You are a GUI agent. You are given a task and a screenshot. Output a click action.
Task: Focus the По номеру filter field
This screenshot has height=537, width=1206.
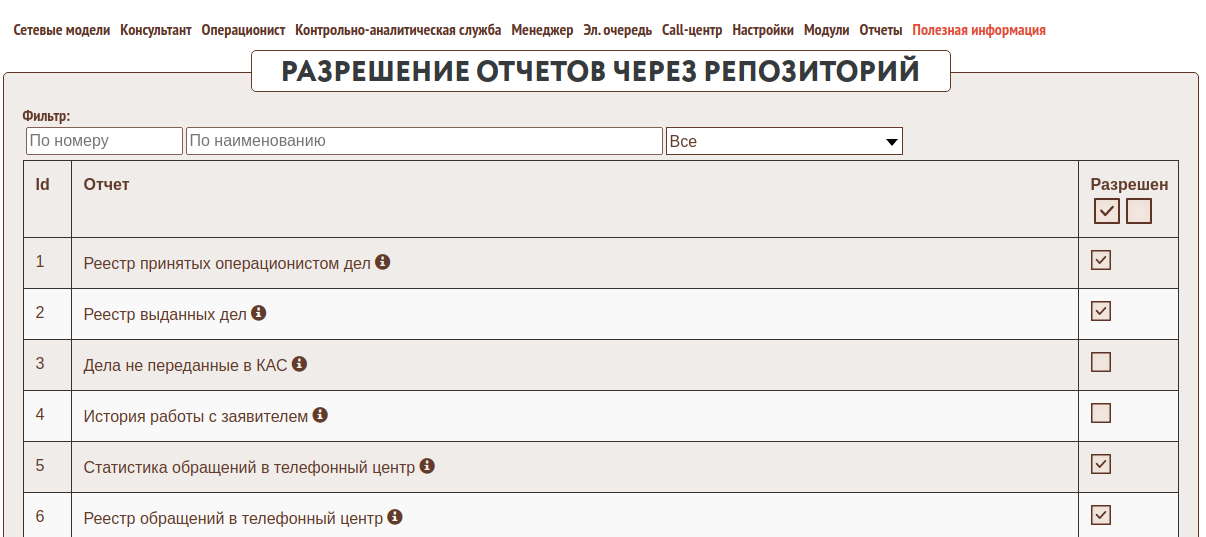click(x=104, y=141)
